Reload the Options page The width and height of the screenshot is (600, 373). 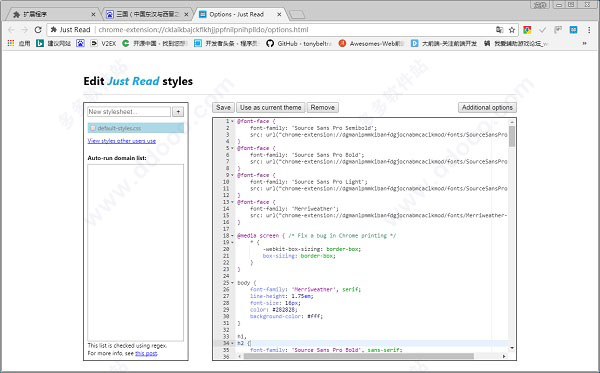pos(38,30)
